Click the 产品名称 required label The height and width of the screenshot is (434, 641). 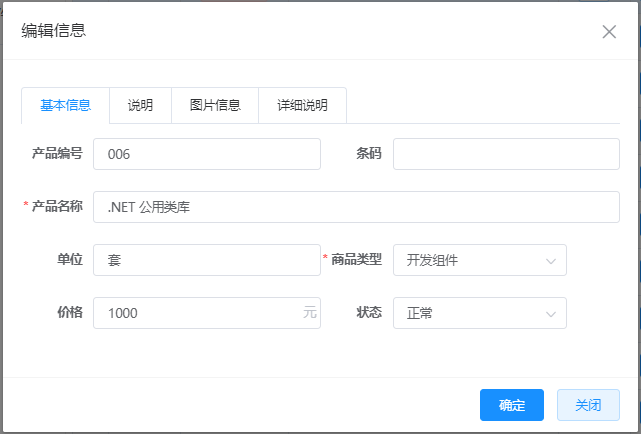[57, 206]
